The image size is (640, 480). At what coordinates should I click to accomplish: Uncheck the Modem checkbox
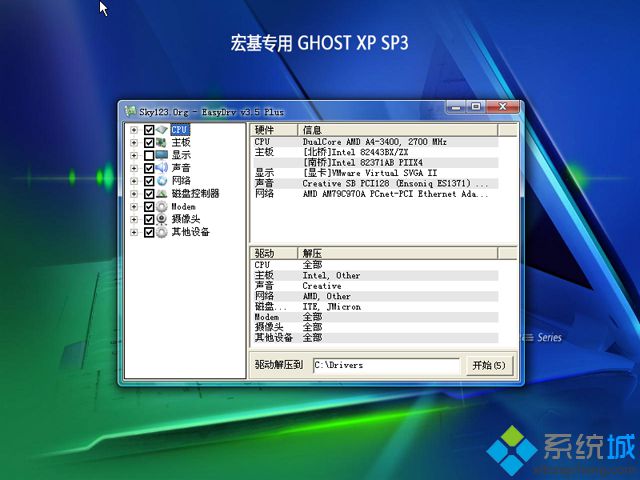[149, 207]
